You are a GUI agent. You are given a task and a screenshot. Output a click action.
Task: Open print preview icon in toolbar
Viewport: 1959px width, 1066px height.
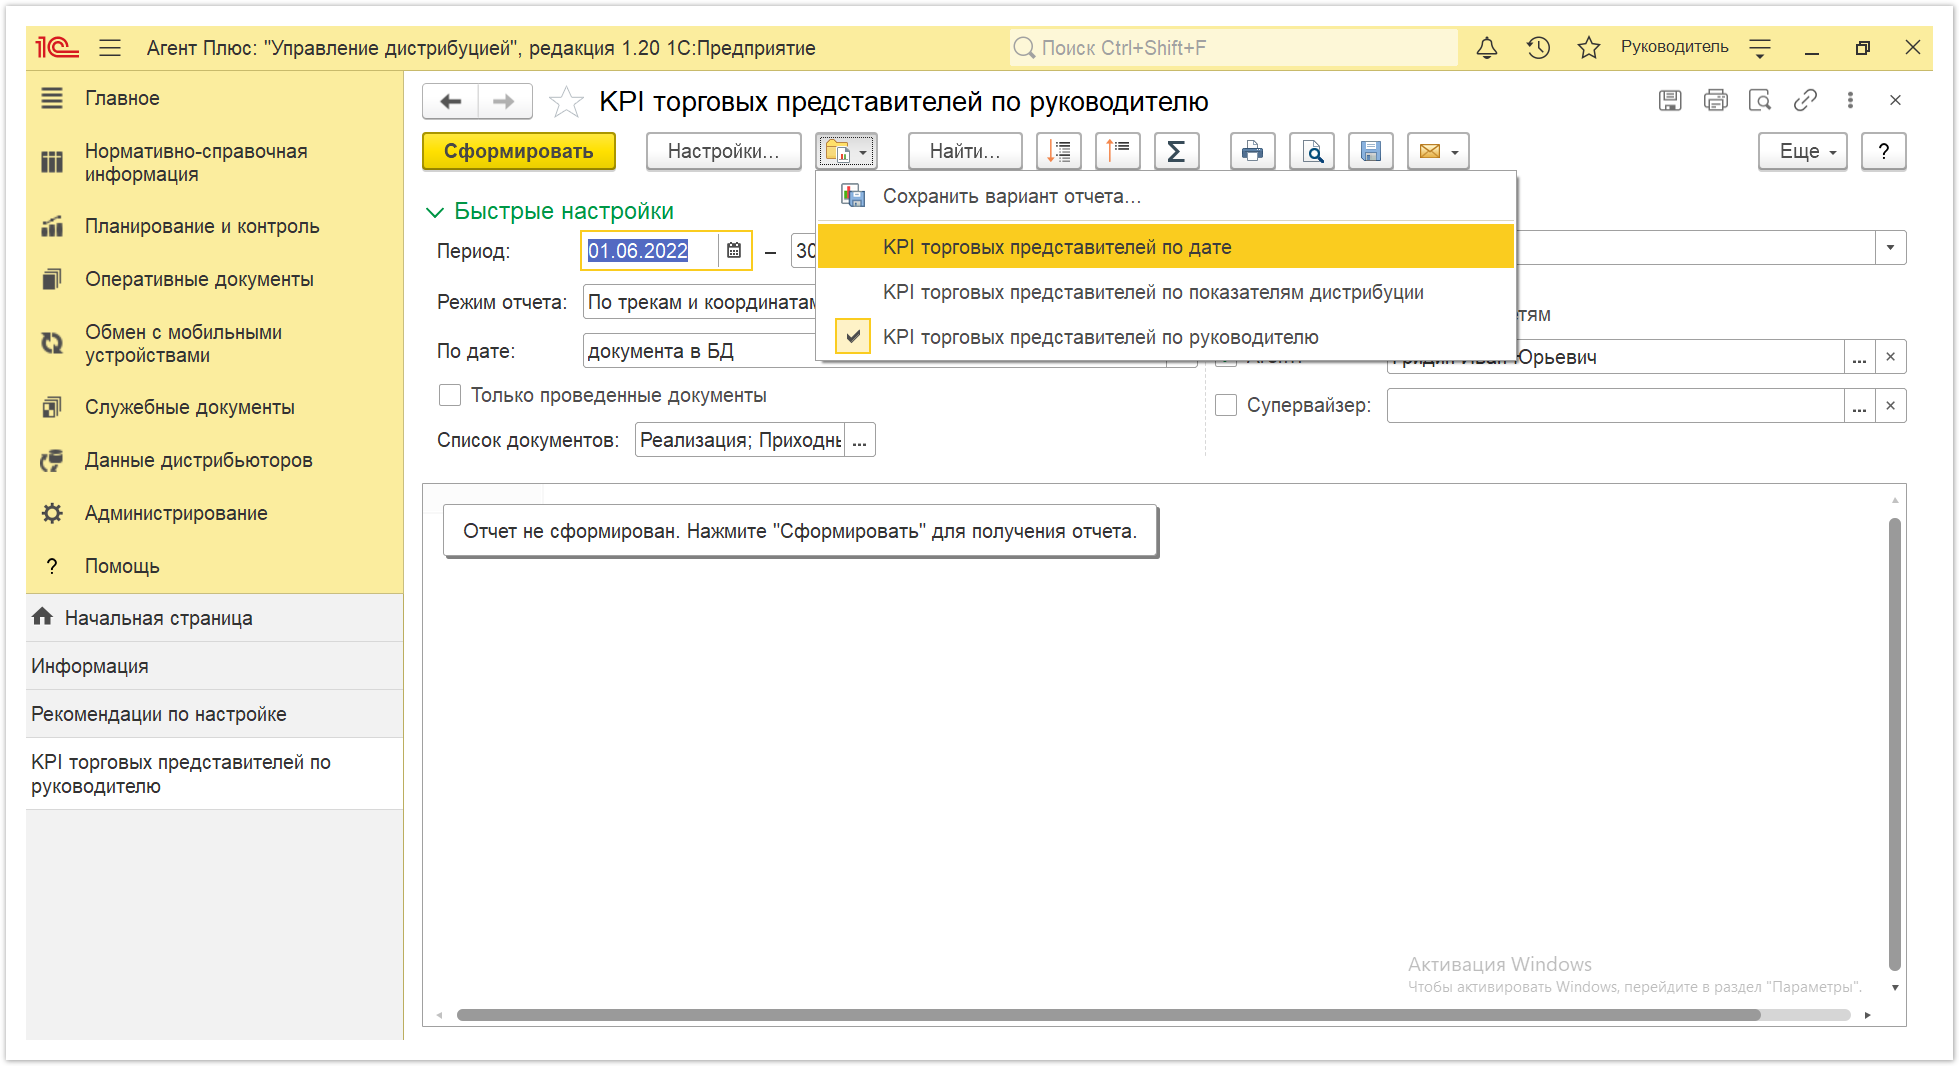1312,151
